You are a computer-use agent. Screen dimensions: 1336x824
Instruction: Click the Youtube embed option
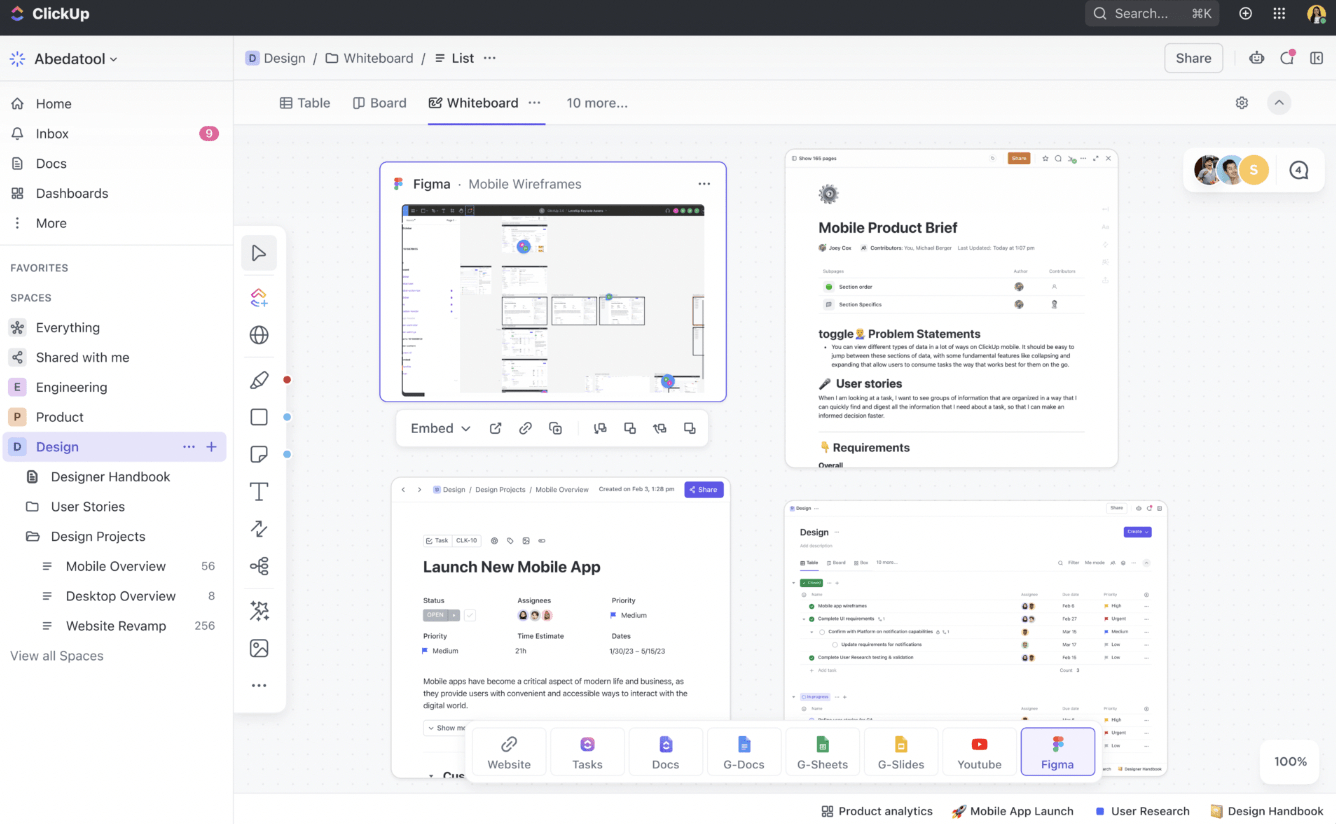[x=979, y=751]
